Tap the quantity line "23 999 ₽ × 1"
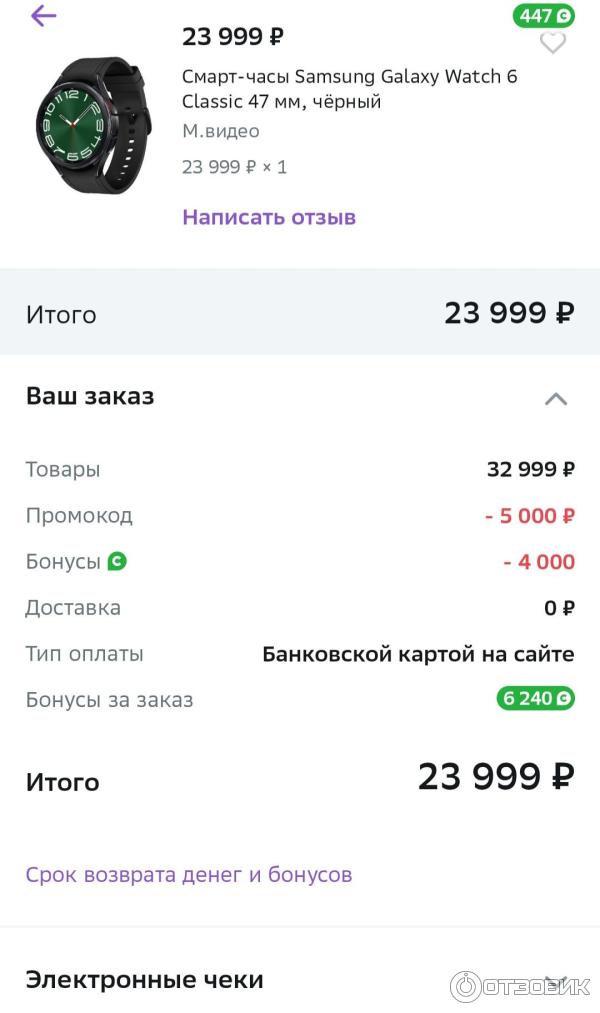The image size is (600, 1013). (x=234, y=167)
